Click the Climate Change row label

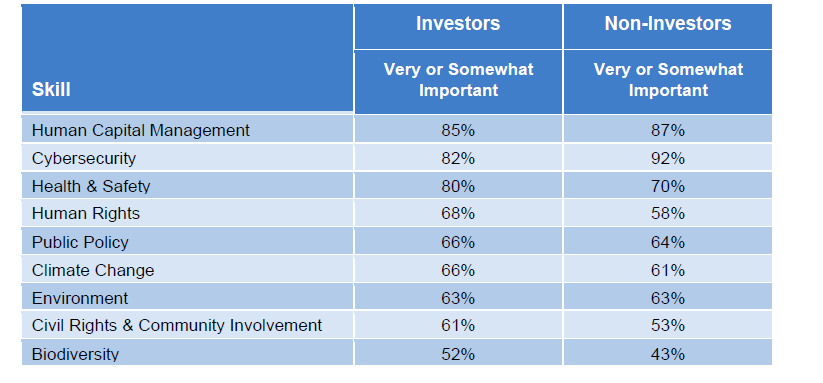click(93, 270)
